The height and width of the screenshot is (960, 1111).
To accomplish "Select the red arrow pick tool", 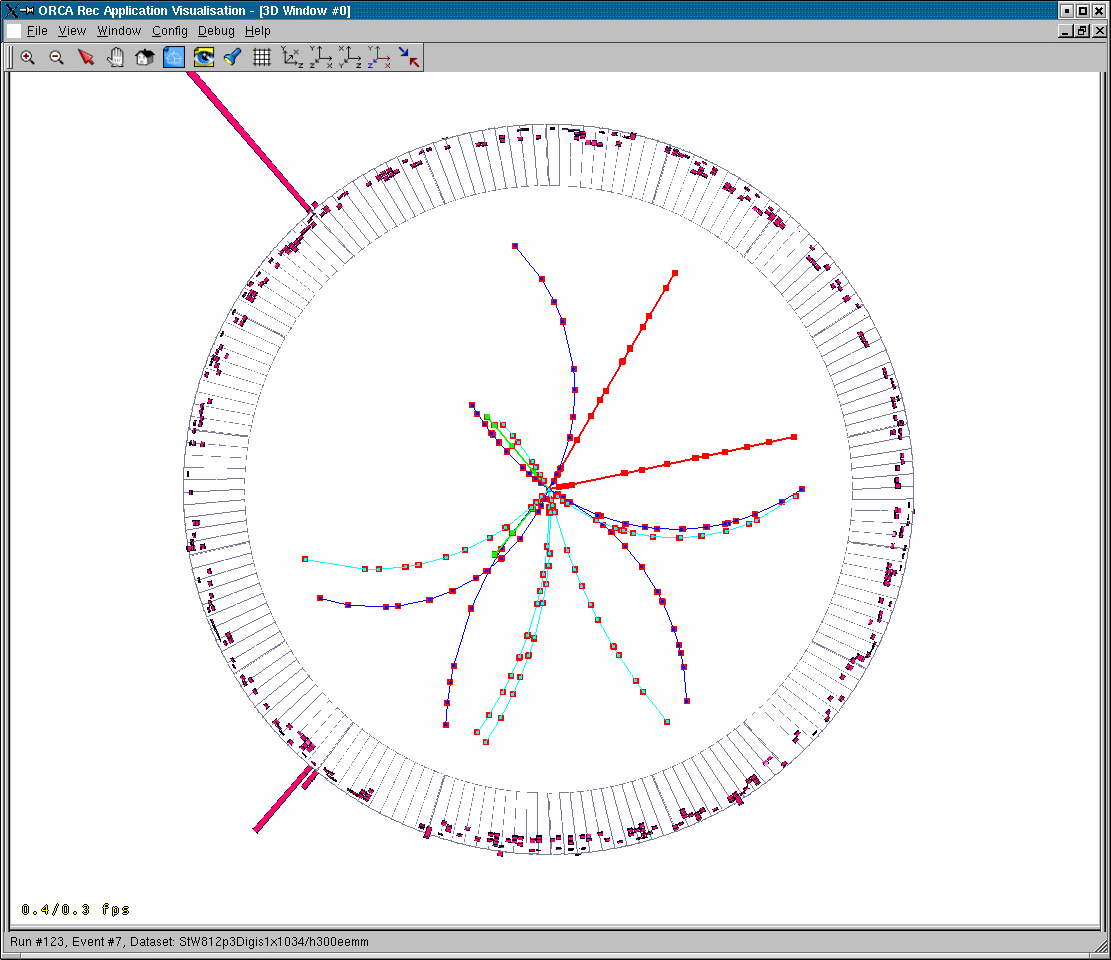I will (x=86, y=58).
